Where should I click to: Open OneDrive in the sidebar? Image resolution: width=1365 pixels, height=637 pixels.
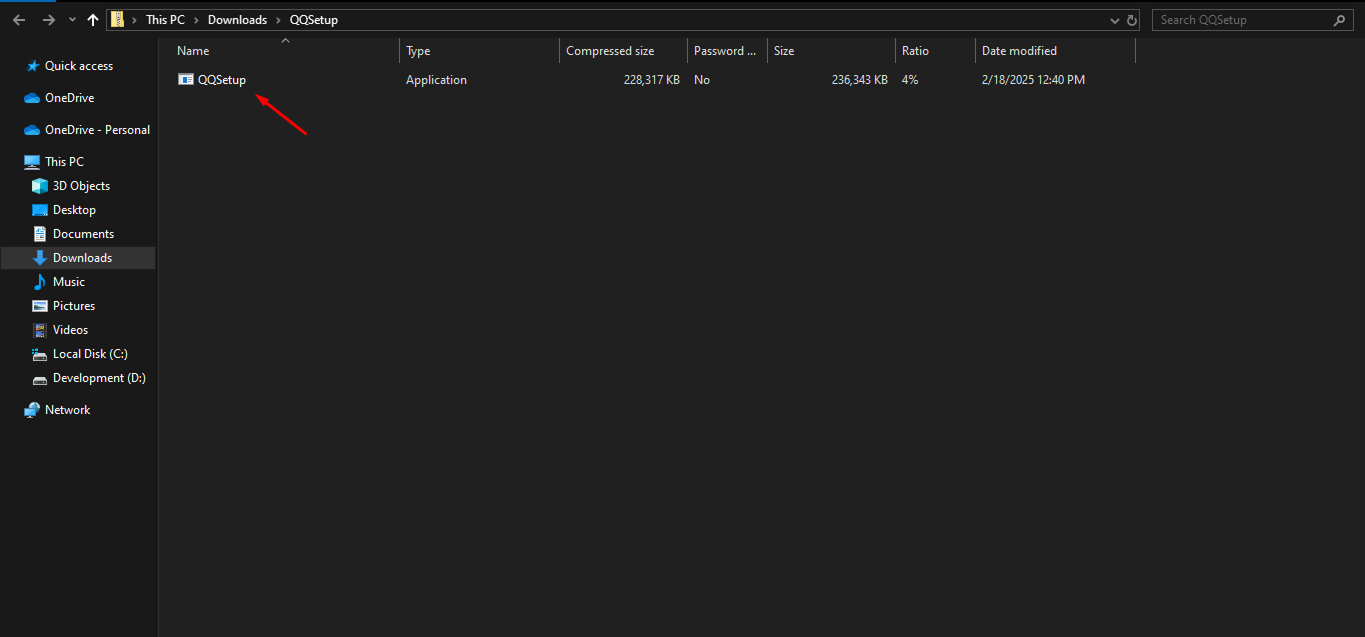[x=70, y=98]
